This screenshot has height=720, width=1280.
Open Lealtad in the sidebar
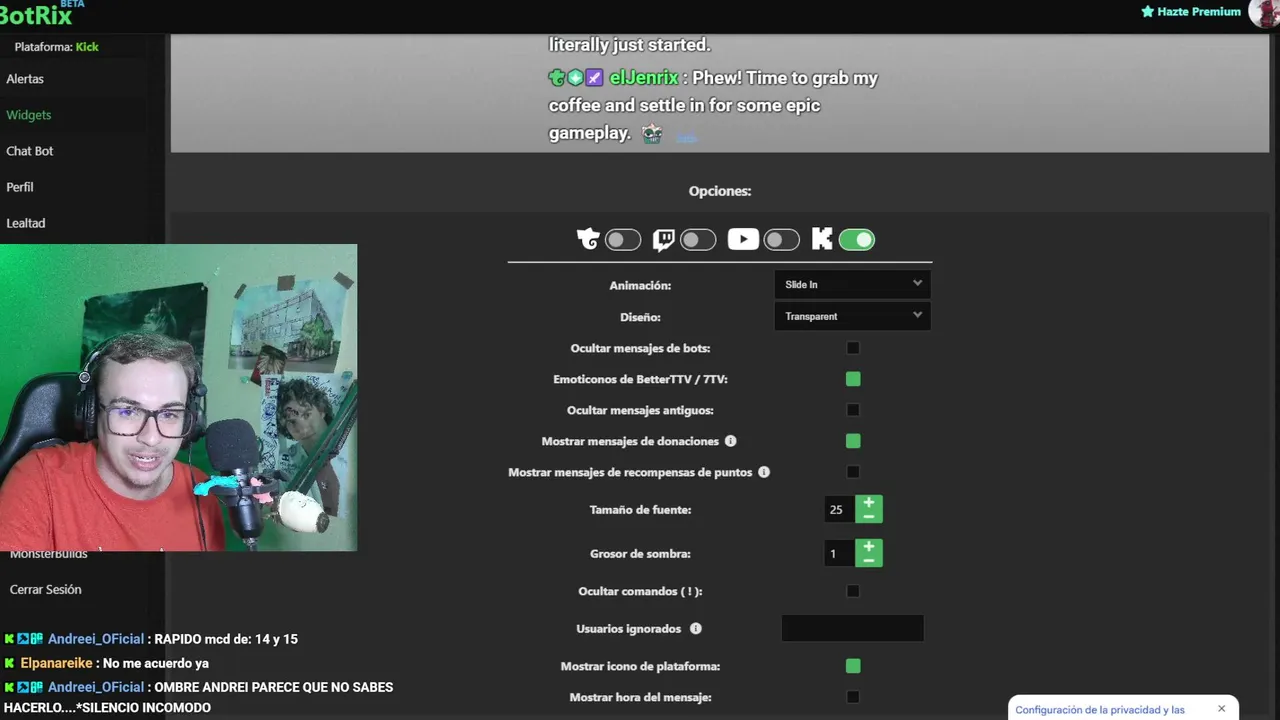click(x=26, y=223)
